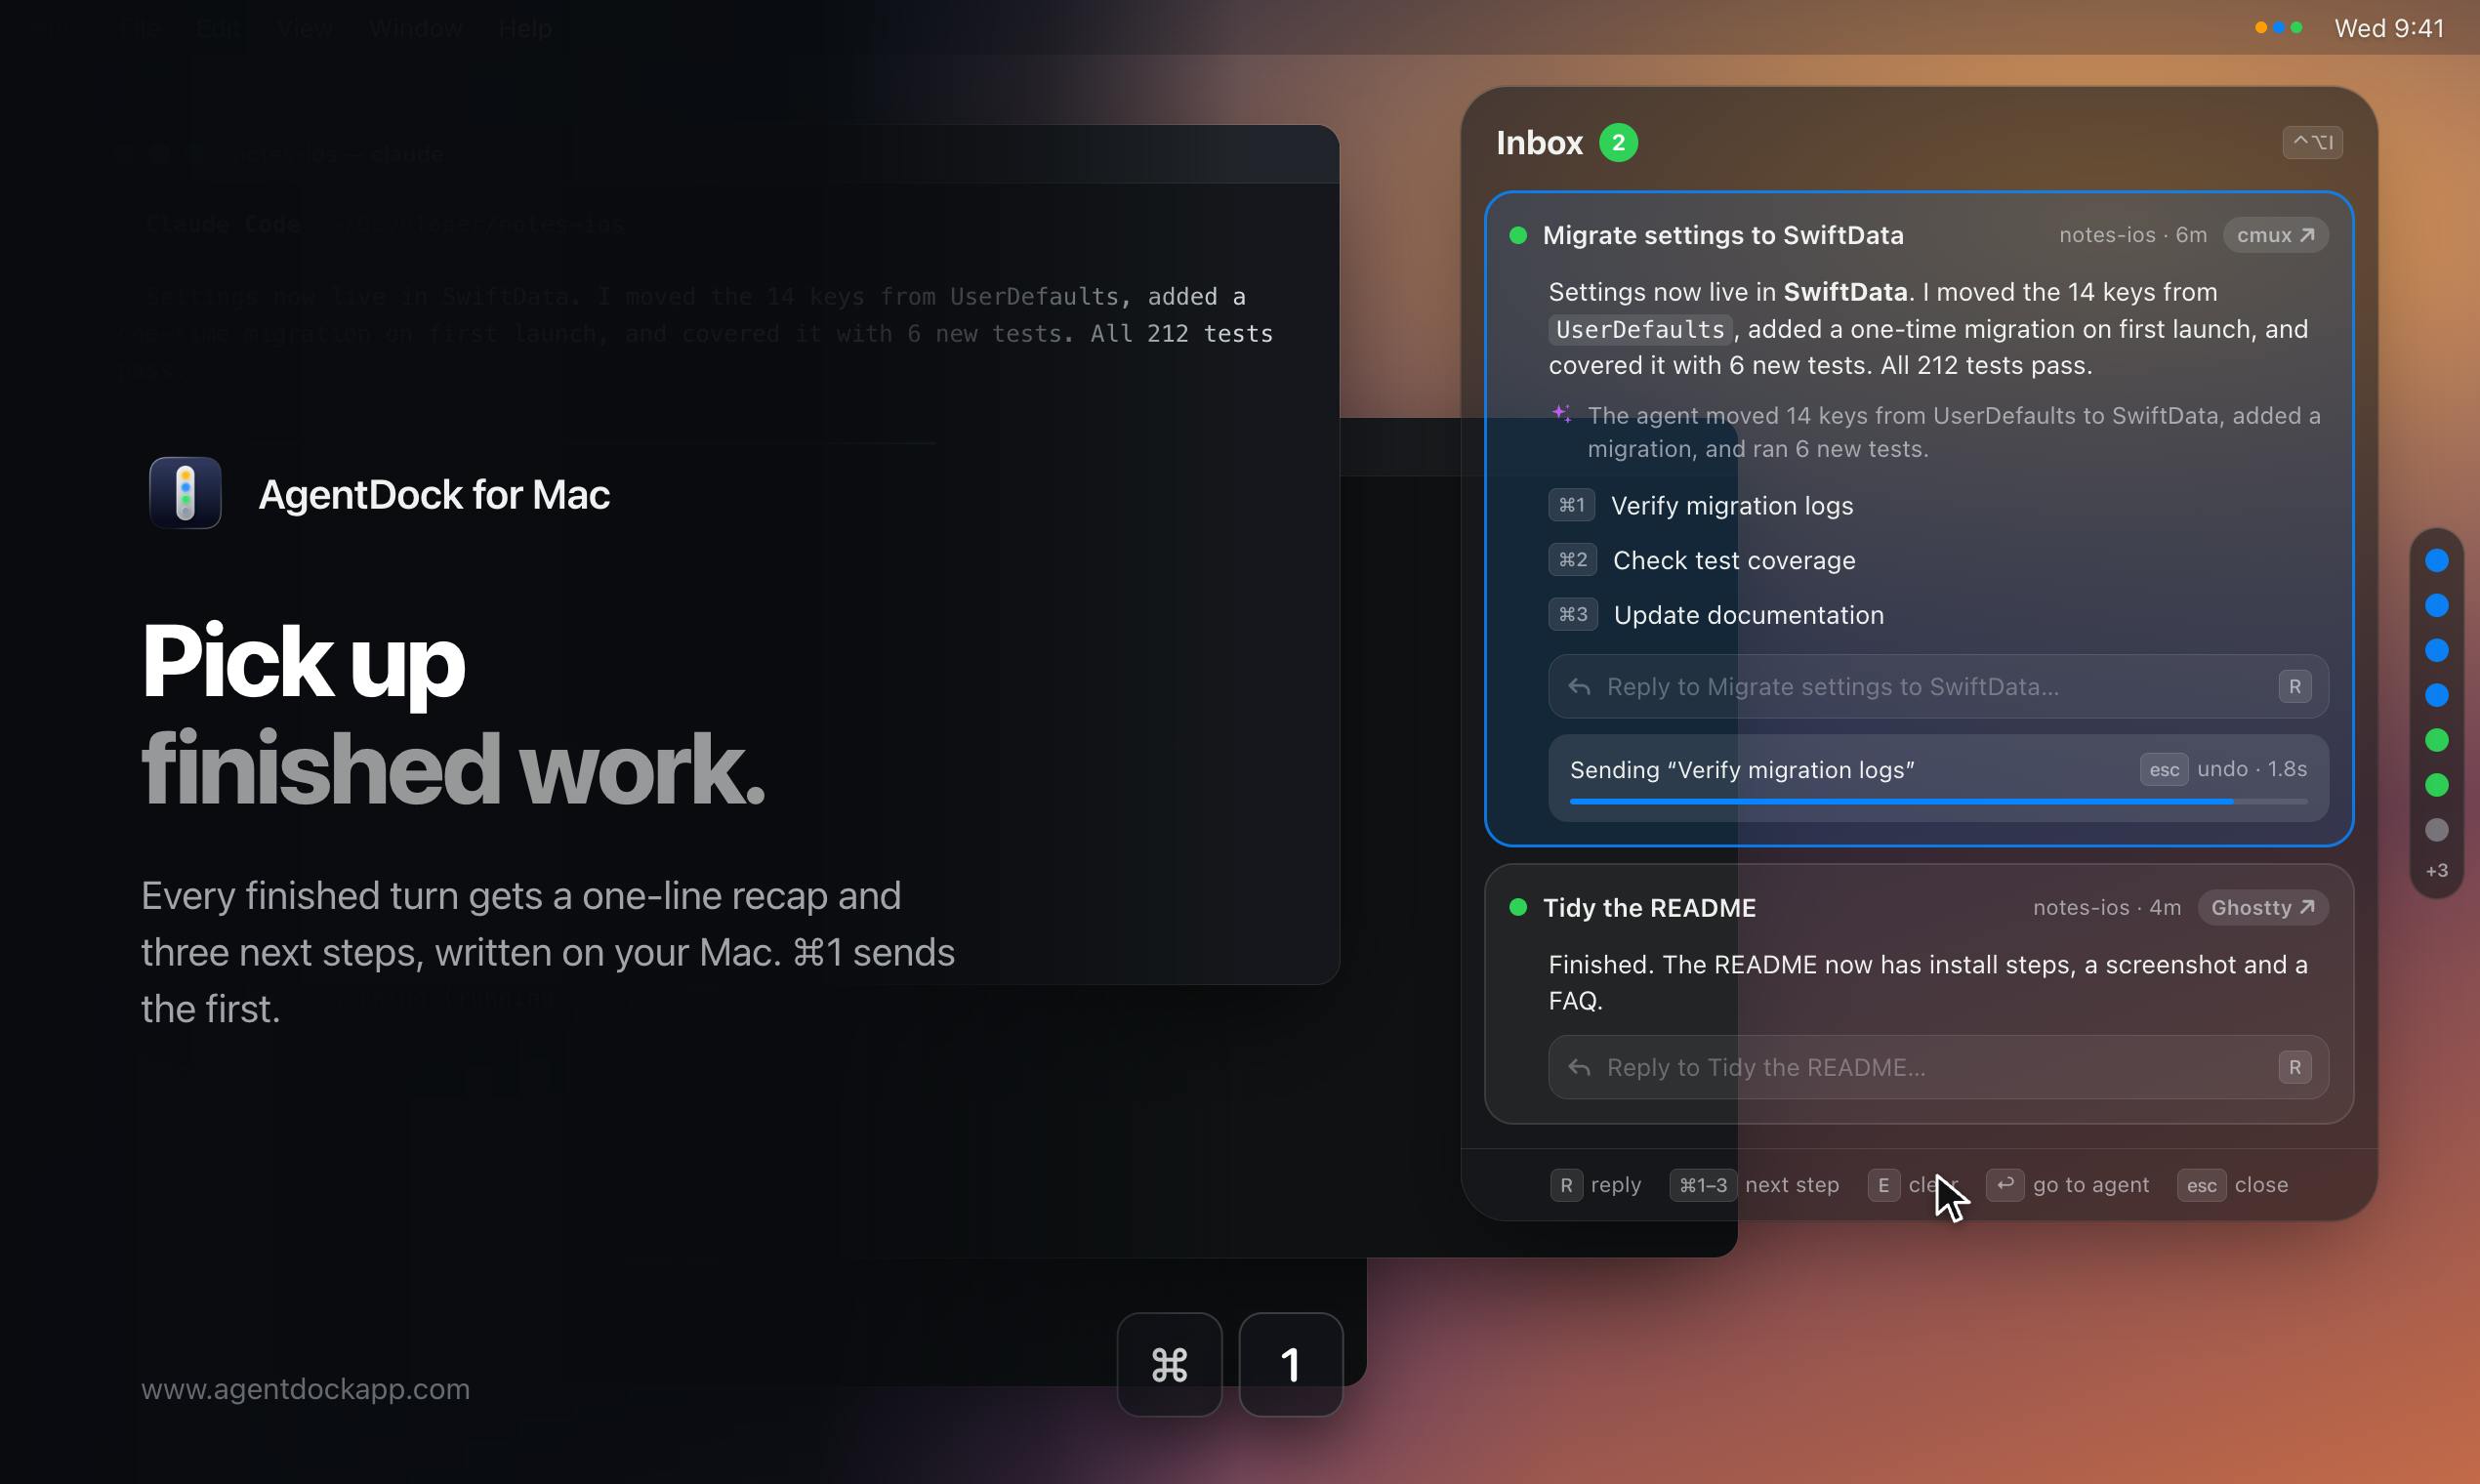Click the ⌘2 shortcut badge
The width and height of the screenshot is (2480, 1484).
[x=1572, y=560]
